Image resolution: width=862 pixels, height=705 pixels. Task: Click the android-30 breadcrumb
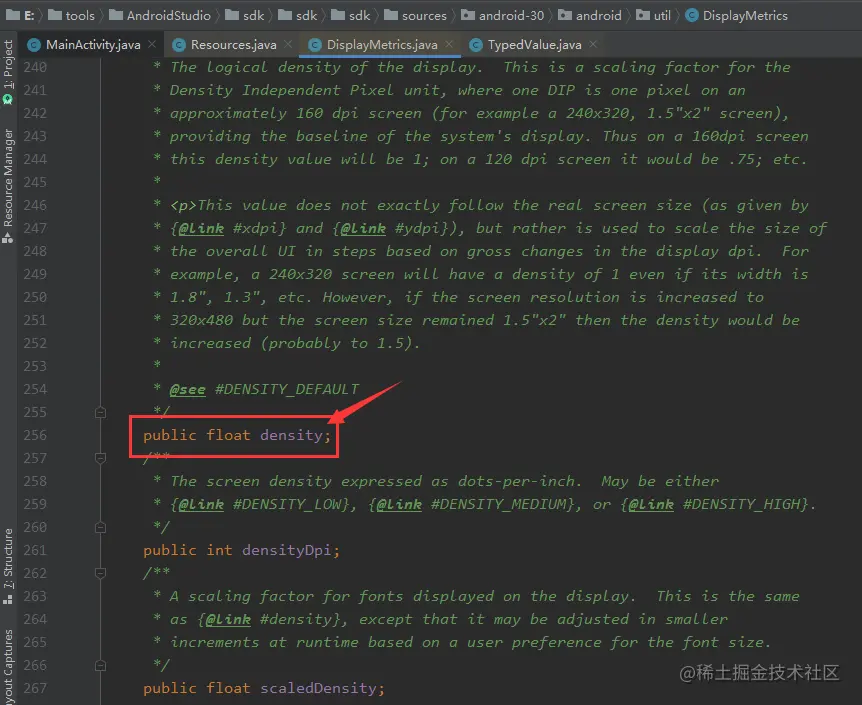[502, 15]
